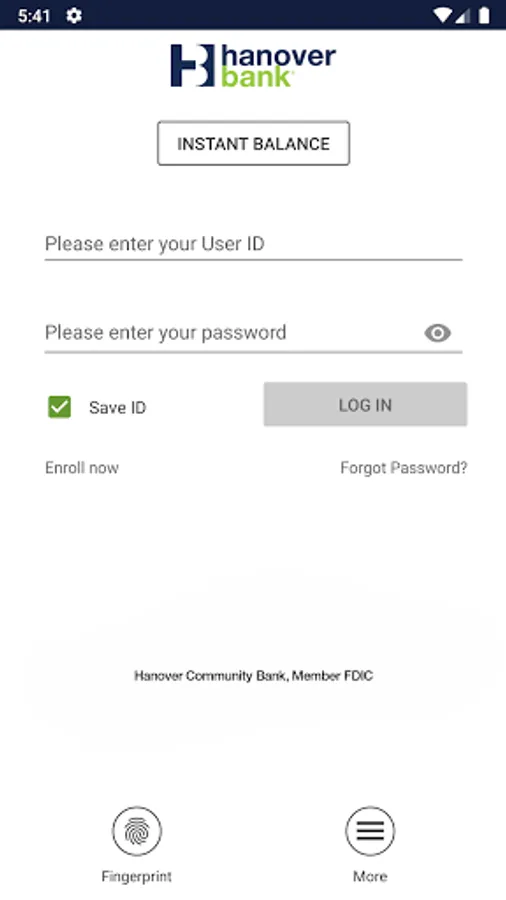Open the Forgot Password? link

(404, 468)
